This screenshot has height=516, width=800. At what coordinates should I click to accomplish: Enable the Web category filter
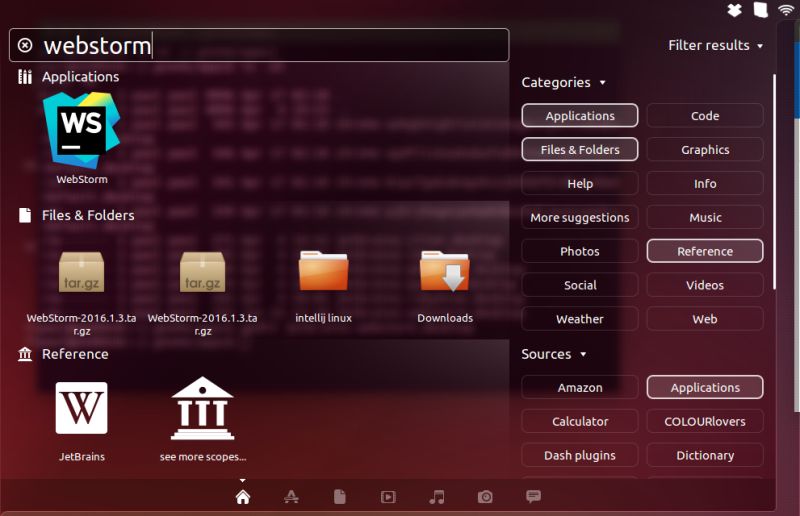[x=705, y=319]
